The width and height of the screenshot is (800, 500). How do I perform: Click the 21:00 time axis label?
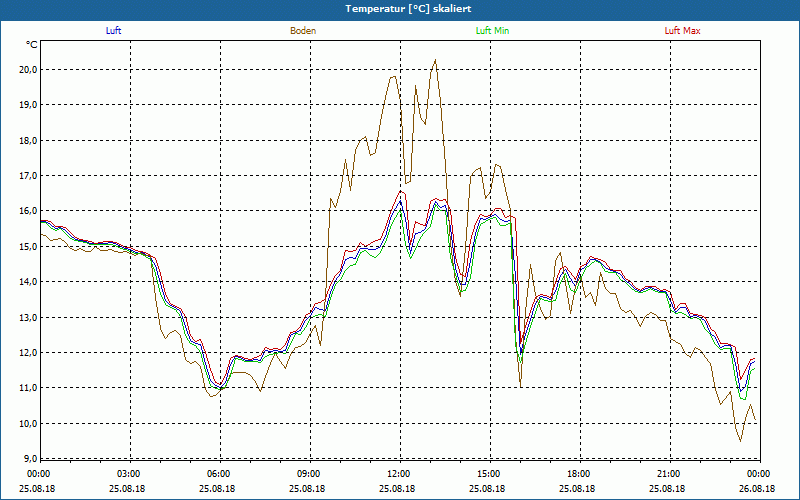pyautogui.click(x=668, y=474)
